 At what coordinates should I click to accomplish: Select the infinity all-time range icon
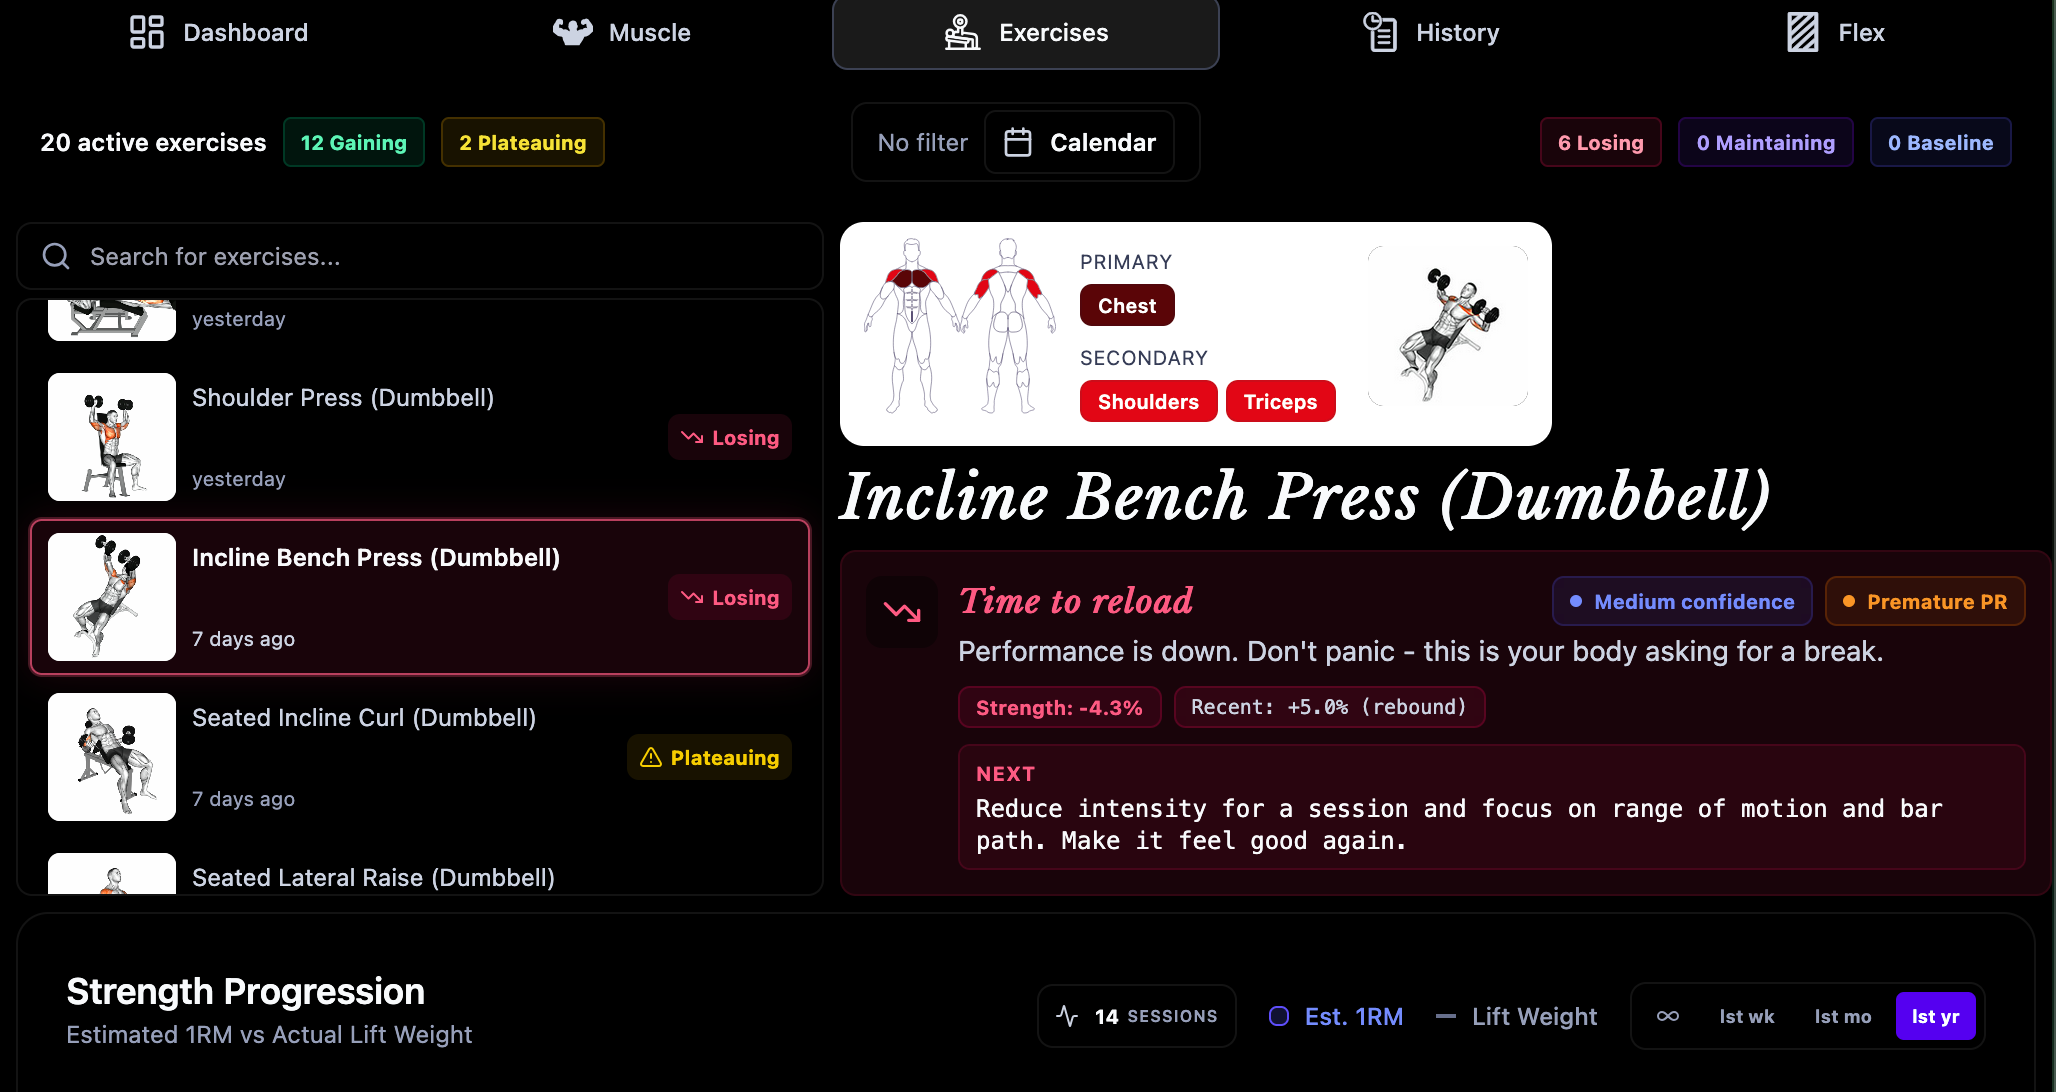(x=1667, y=1016)
